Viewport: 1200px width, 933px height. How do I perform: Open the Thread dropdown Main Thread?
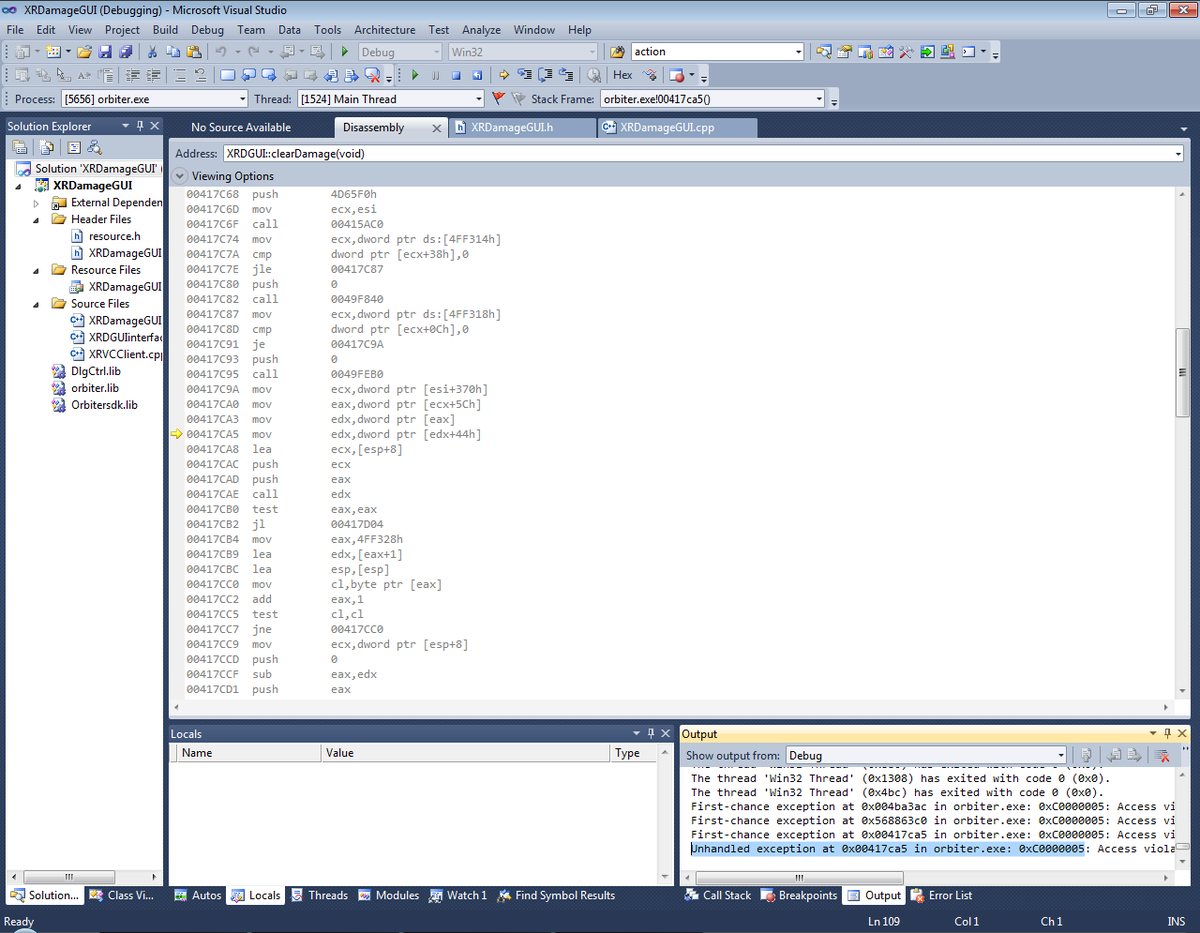(391, 99)
